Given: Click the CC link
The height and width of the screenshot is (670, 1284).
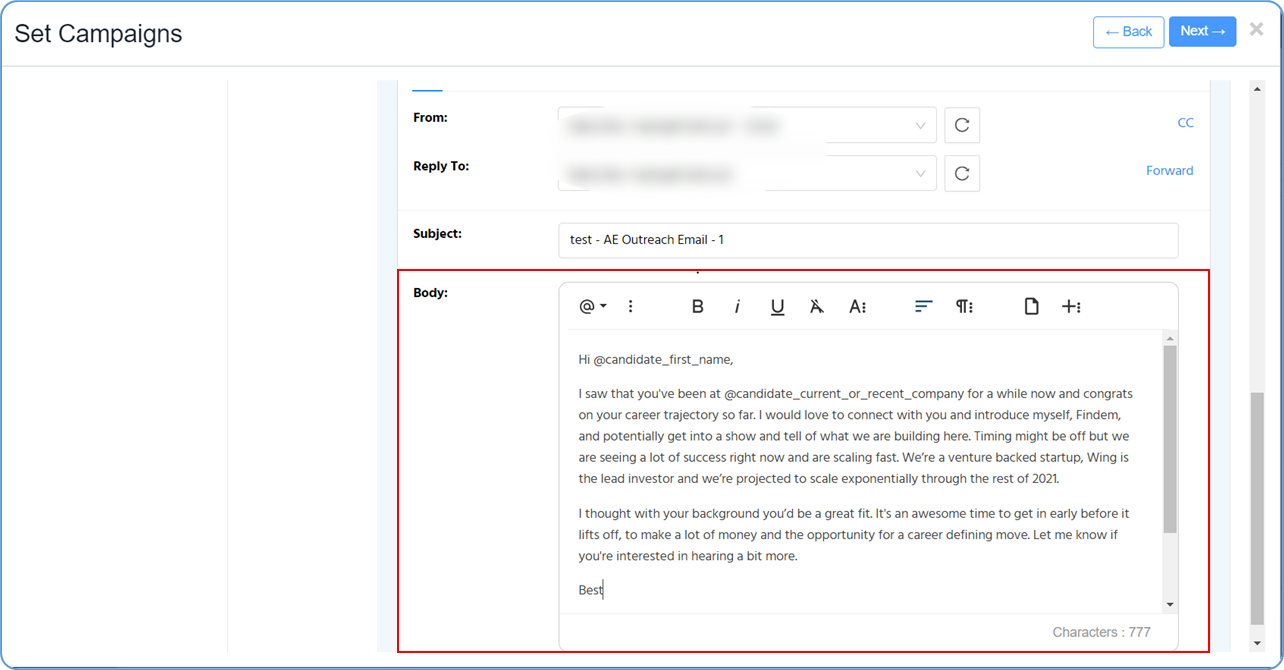Looking at the screenshot, I should [1185, 123].
